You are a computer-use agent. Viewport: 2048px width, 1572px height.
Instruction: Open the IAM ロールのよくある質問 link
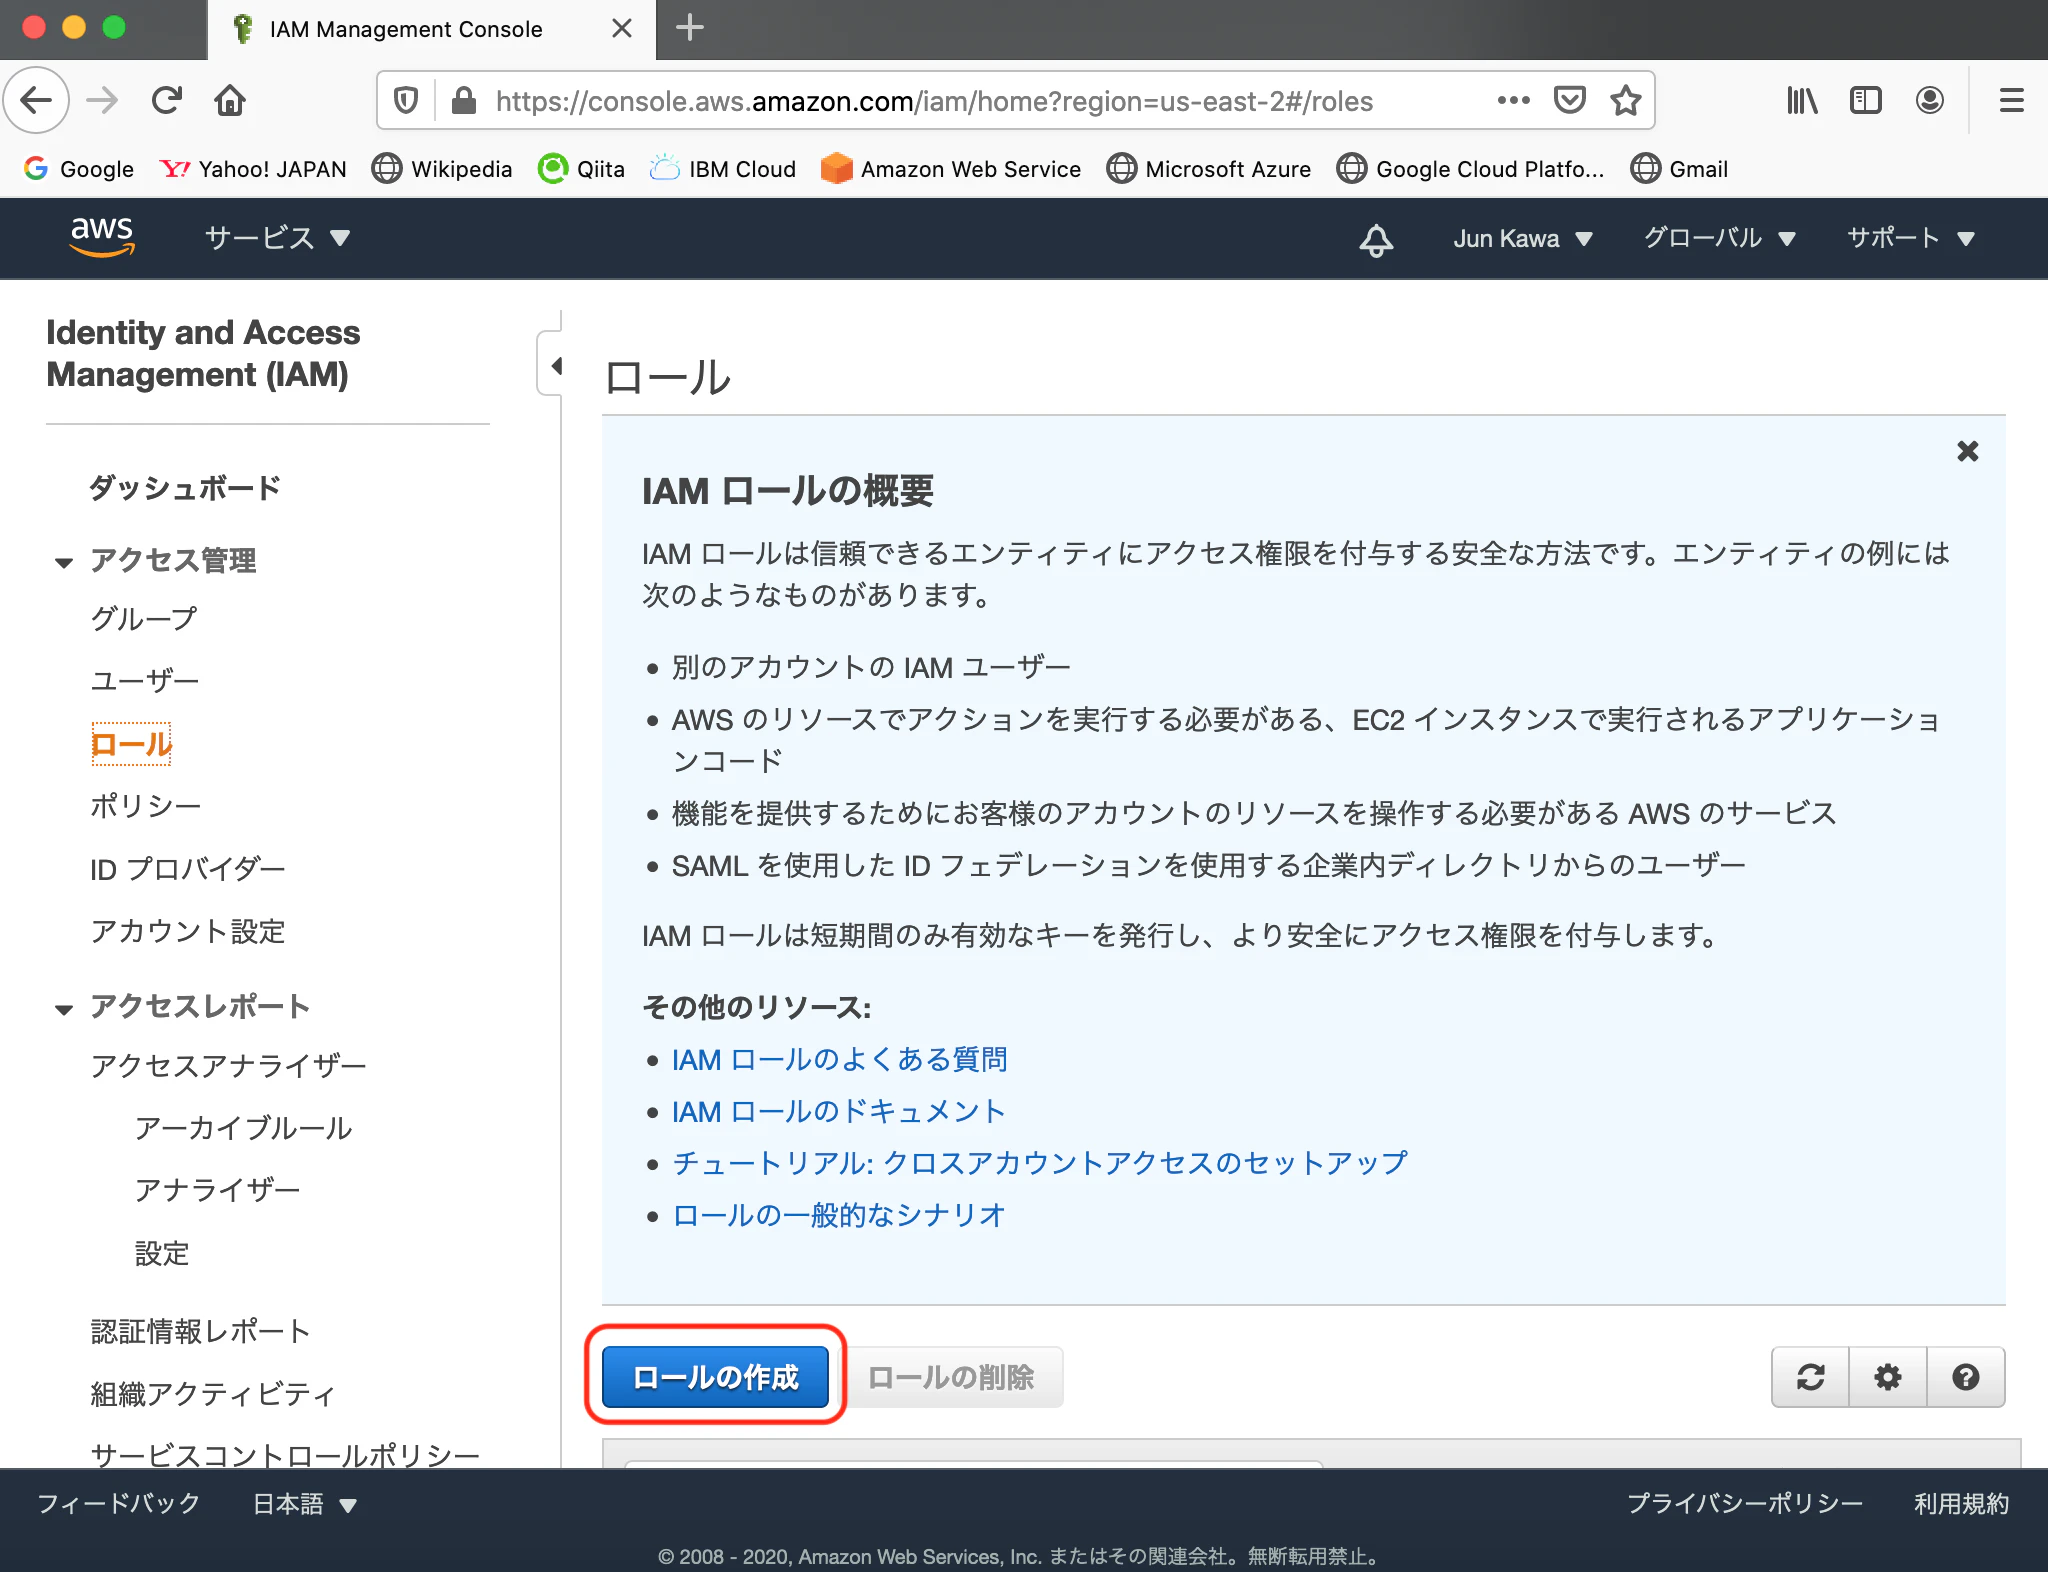pos(839,1059)
